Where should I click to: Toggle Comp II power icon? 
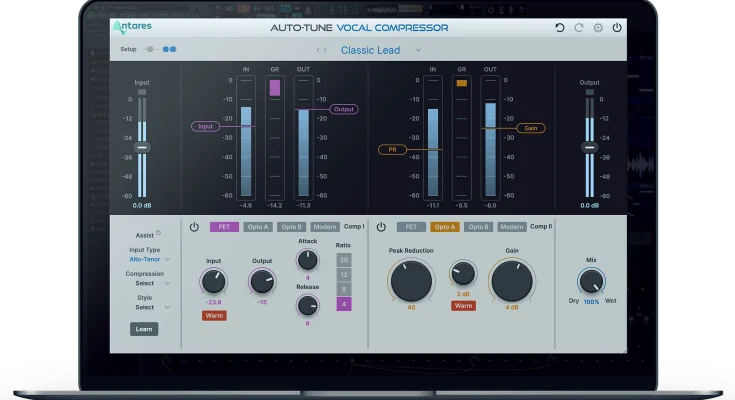pos(381,227)
